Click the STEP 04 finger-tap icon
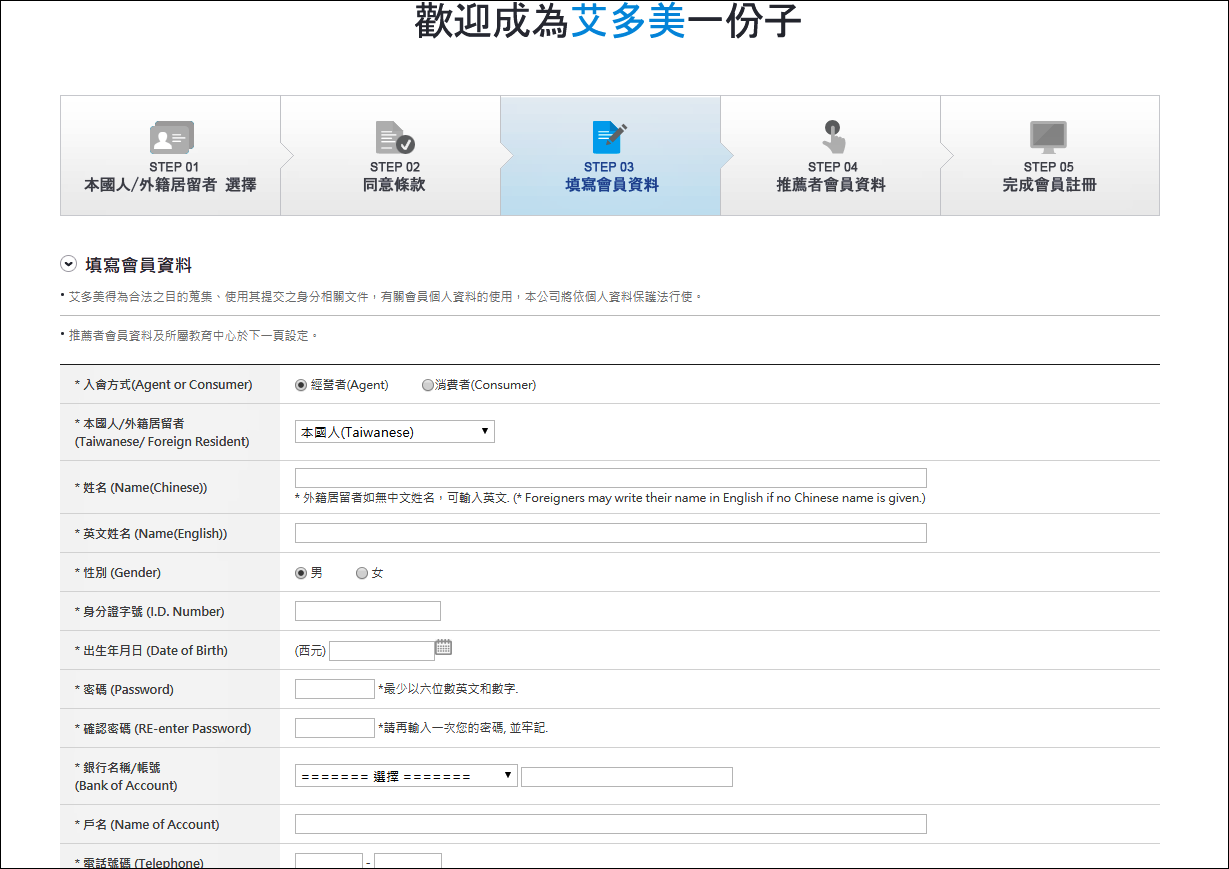Screen dimensions: 1229x869 pyautogui.click(x=833, y=138)
